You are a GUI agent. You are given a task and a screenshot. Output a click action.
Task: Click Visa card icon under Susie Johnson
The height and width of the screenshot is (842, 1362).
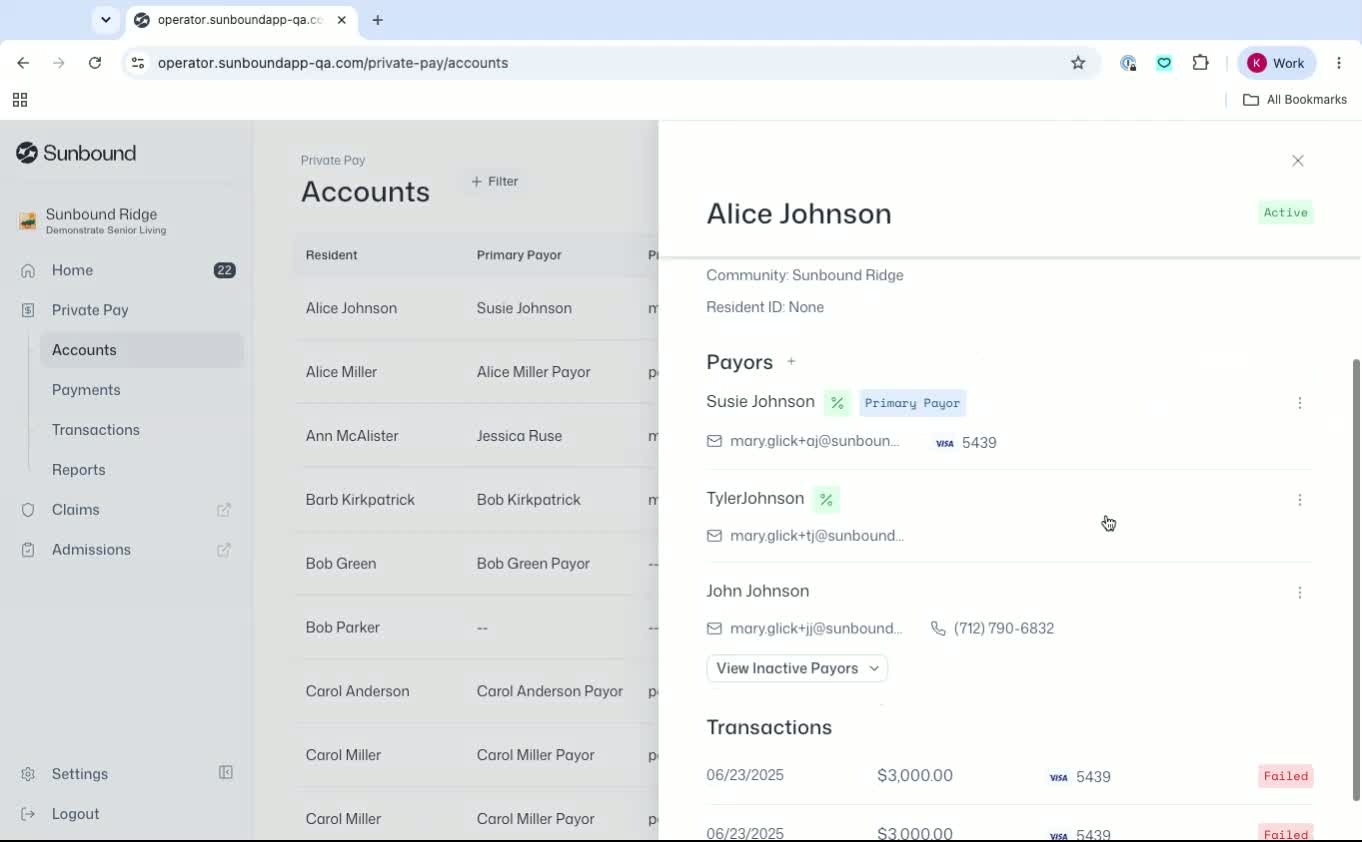click(945, 443)
